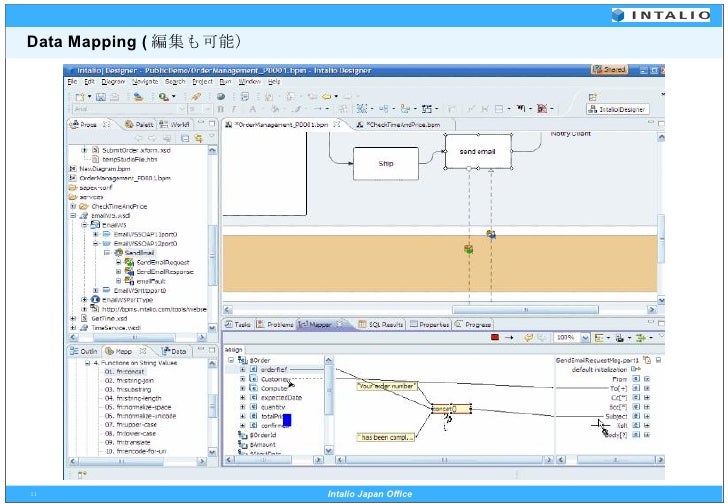Click the green data icon on the orange lane
The height and width of the screenshot is (504, 728).
click(468, 249)
